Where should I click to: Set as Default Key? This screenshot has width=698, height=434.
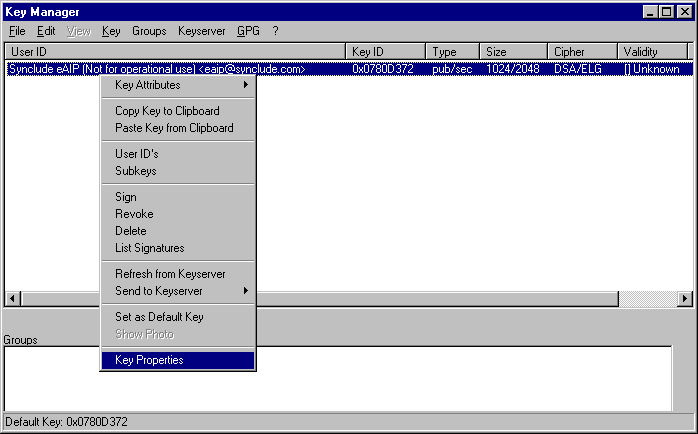tap(159, 317)
